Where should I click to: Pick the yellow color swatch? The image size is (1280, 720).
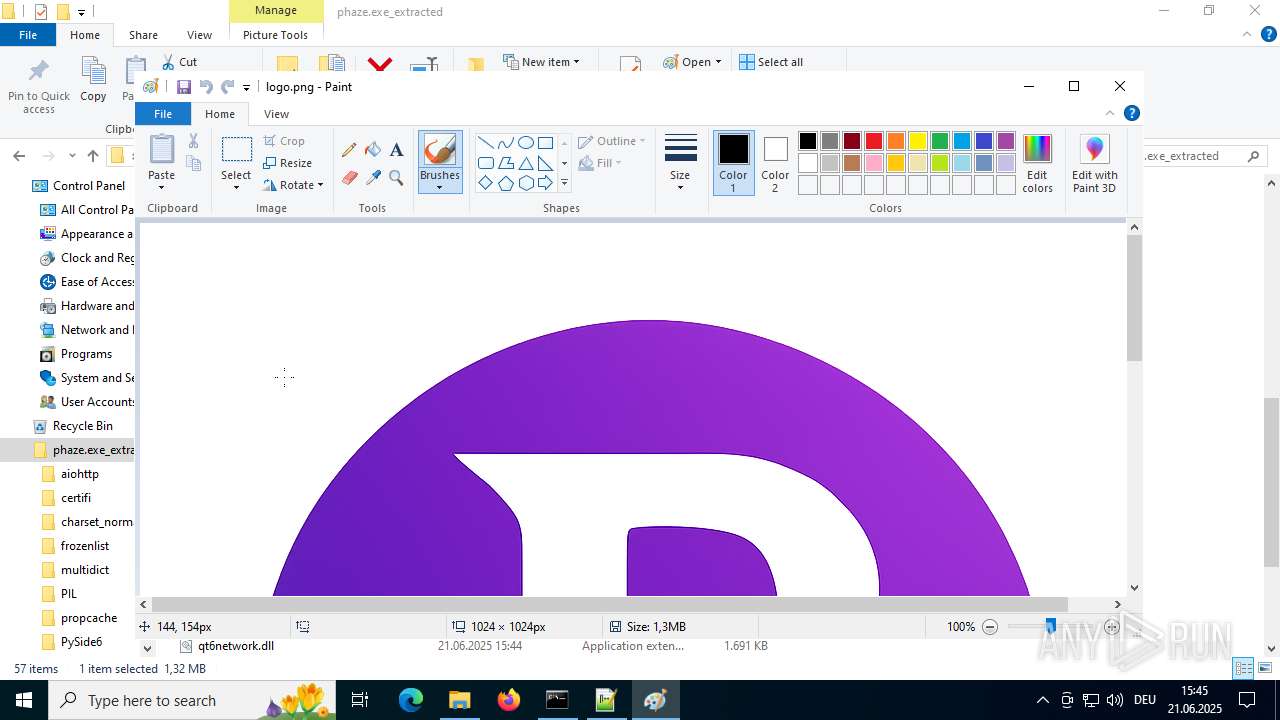[918, 141]
